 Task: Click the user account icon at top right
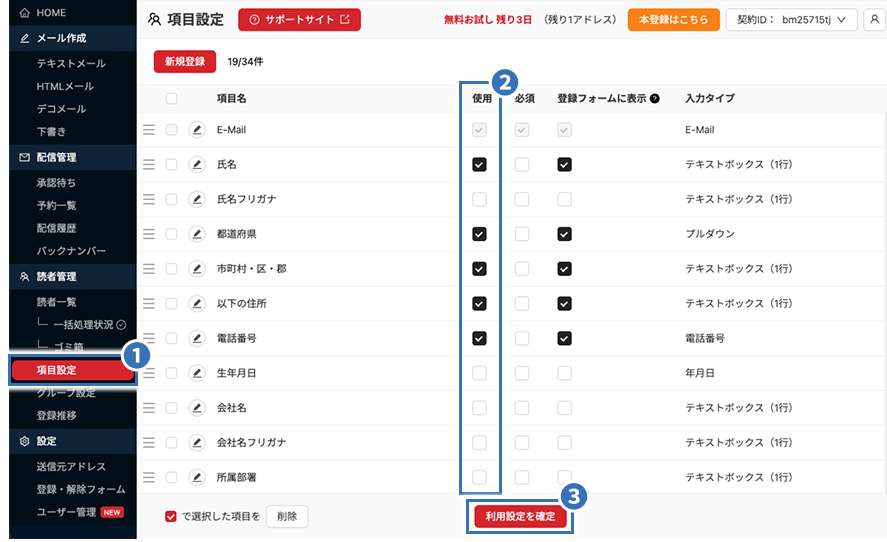[x=874, y=19]
